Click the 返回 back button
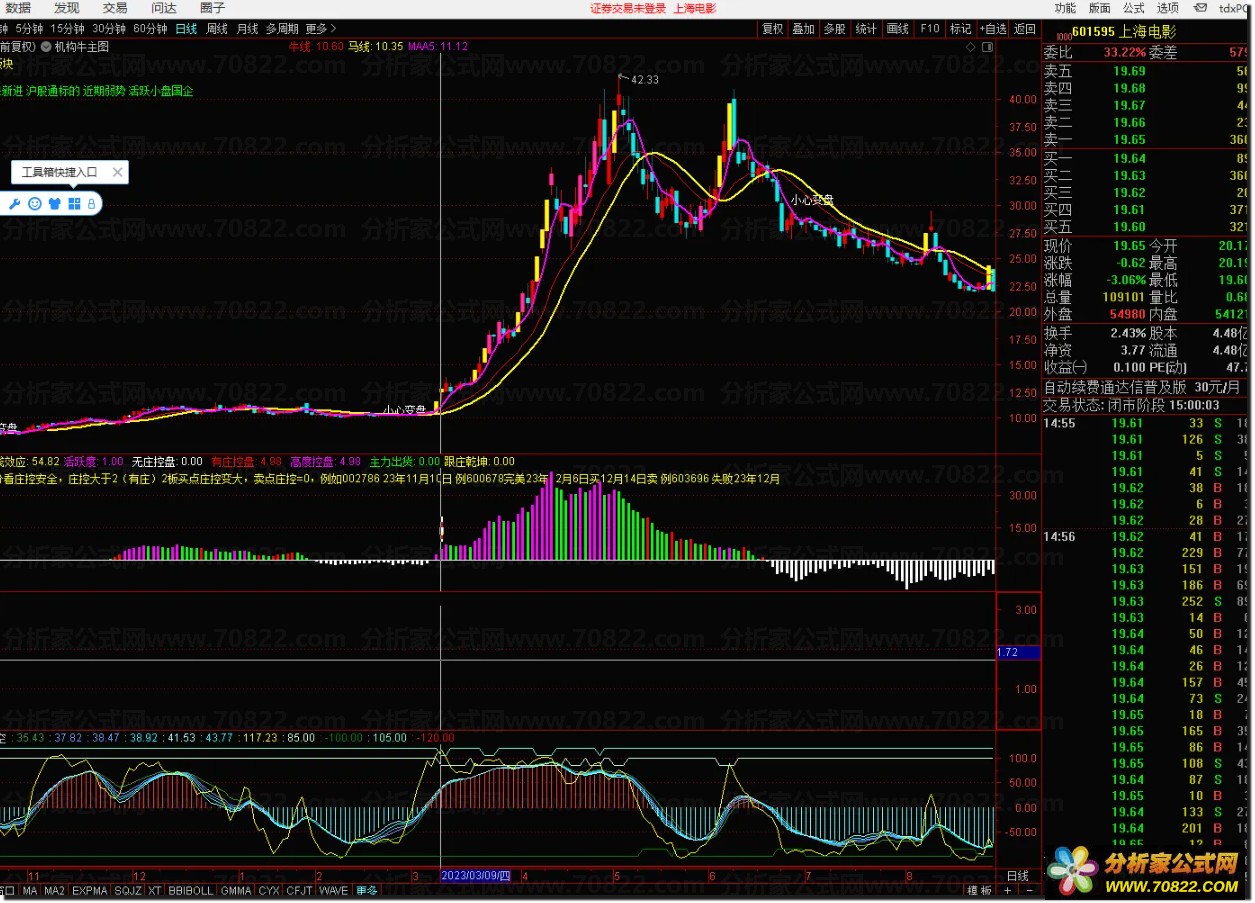The height and width of the screenshot is (903, 1255). point(1025,29)
